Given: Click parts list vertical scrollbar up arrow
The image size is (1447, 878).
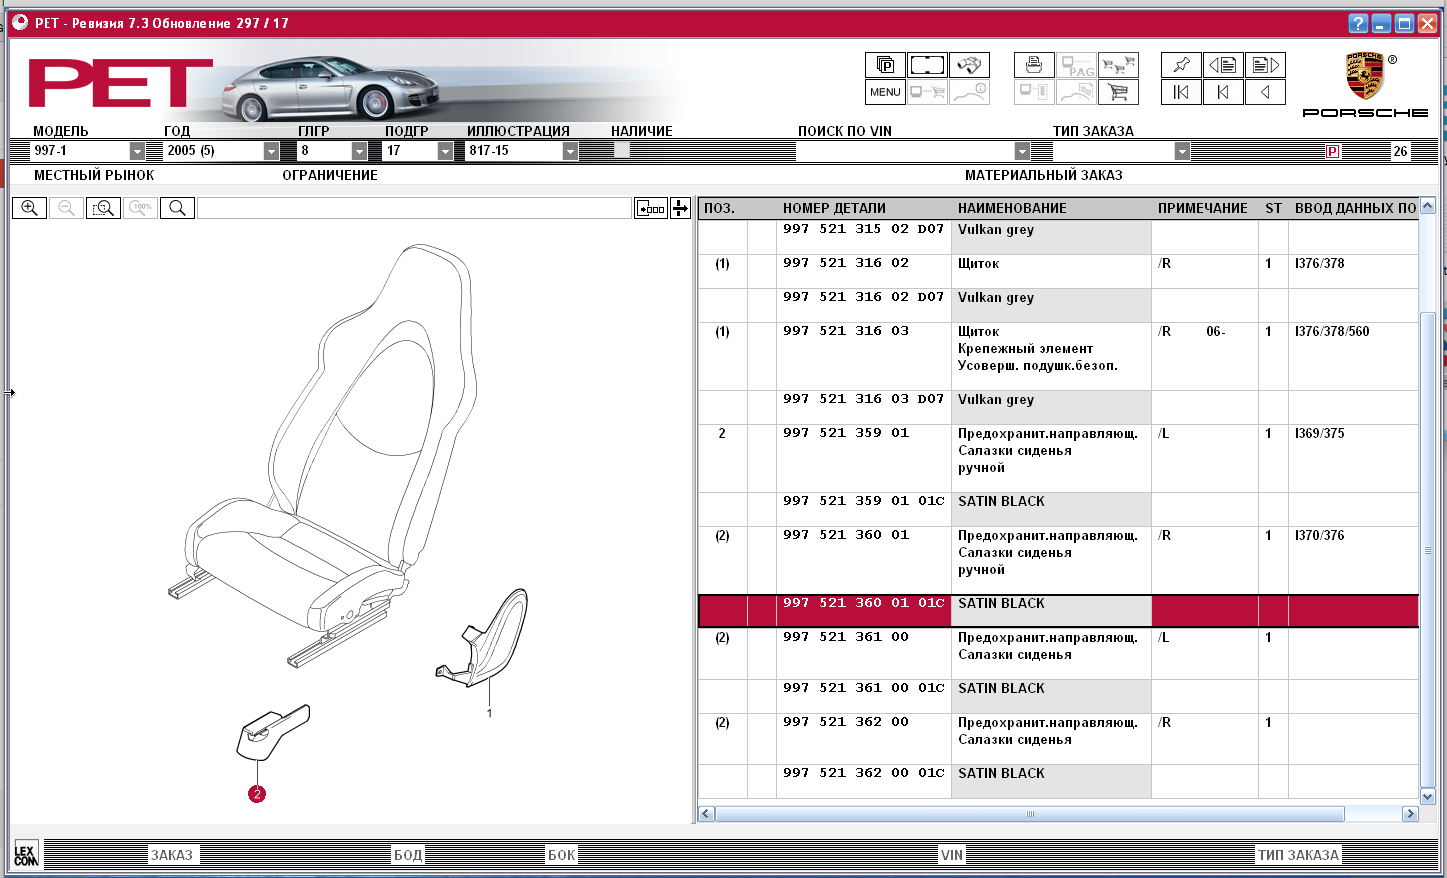Looking at the screenshot, I should (1428, 206).
